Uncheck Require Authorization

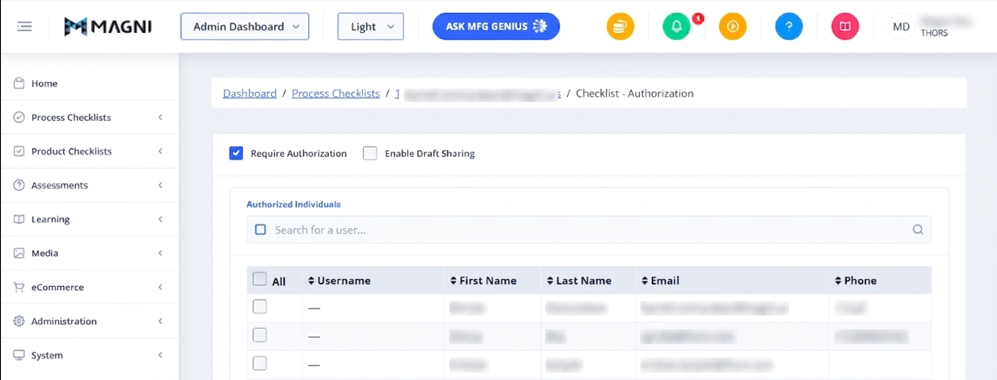236,153
